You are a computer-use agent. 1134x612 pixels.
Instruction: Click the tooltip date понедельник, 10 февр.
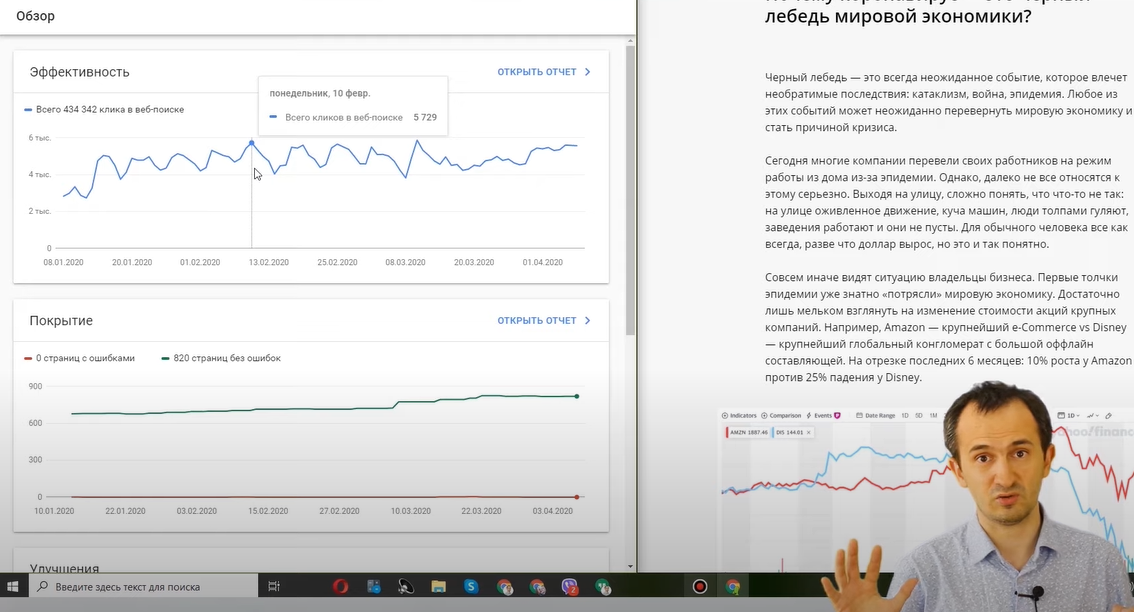[x=320, y=93]
